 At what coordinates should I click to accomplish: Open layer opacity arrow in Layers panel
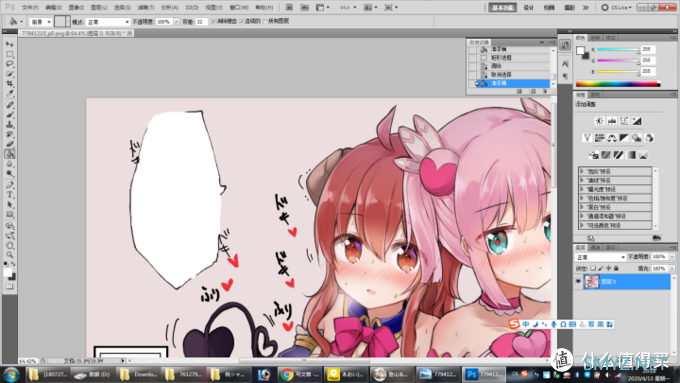672,257
